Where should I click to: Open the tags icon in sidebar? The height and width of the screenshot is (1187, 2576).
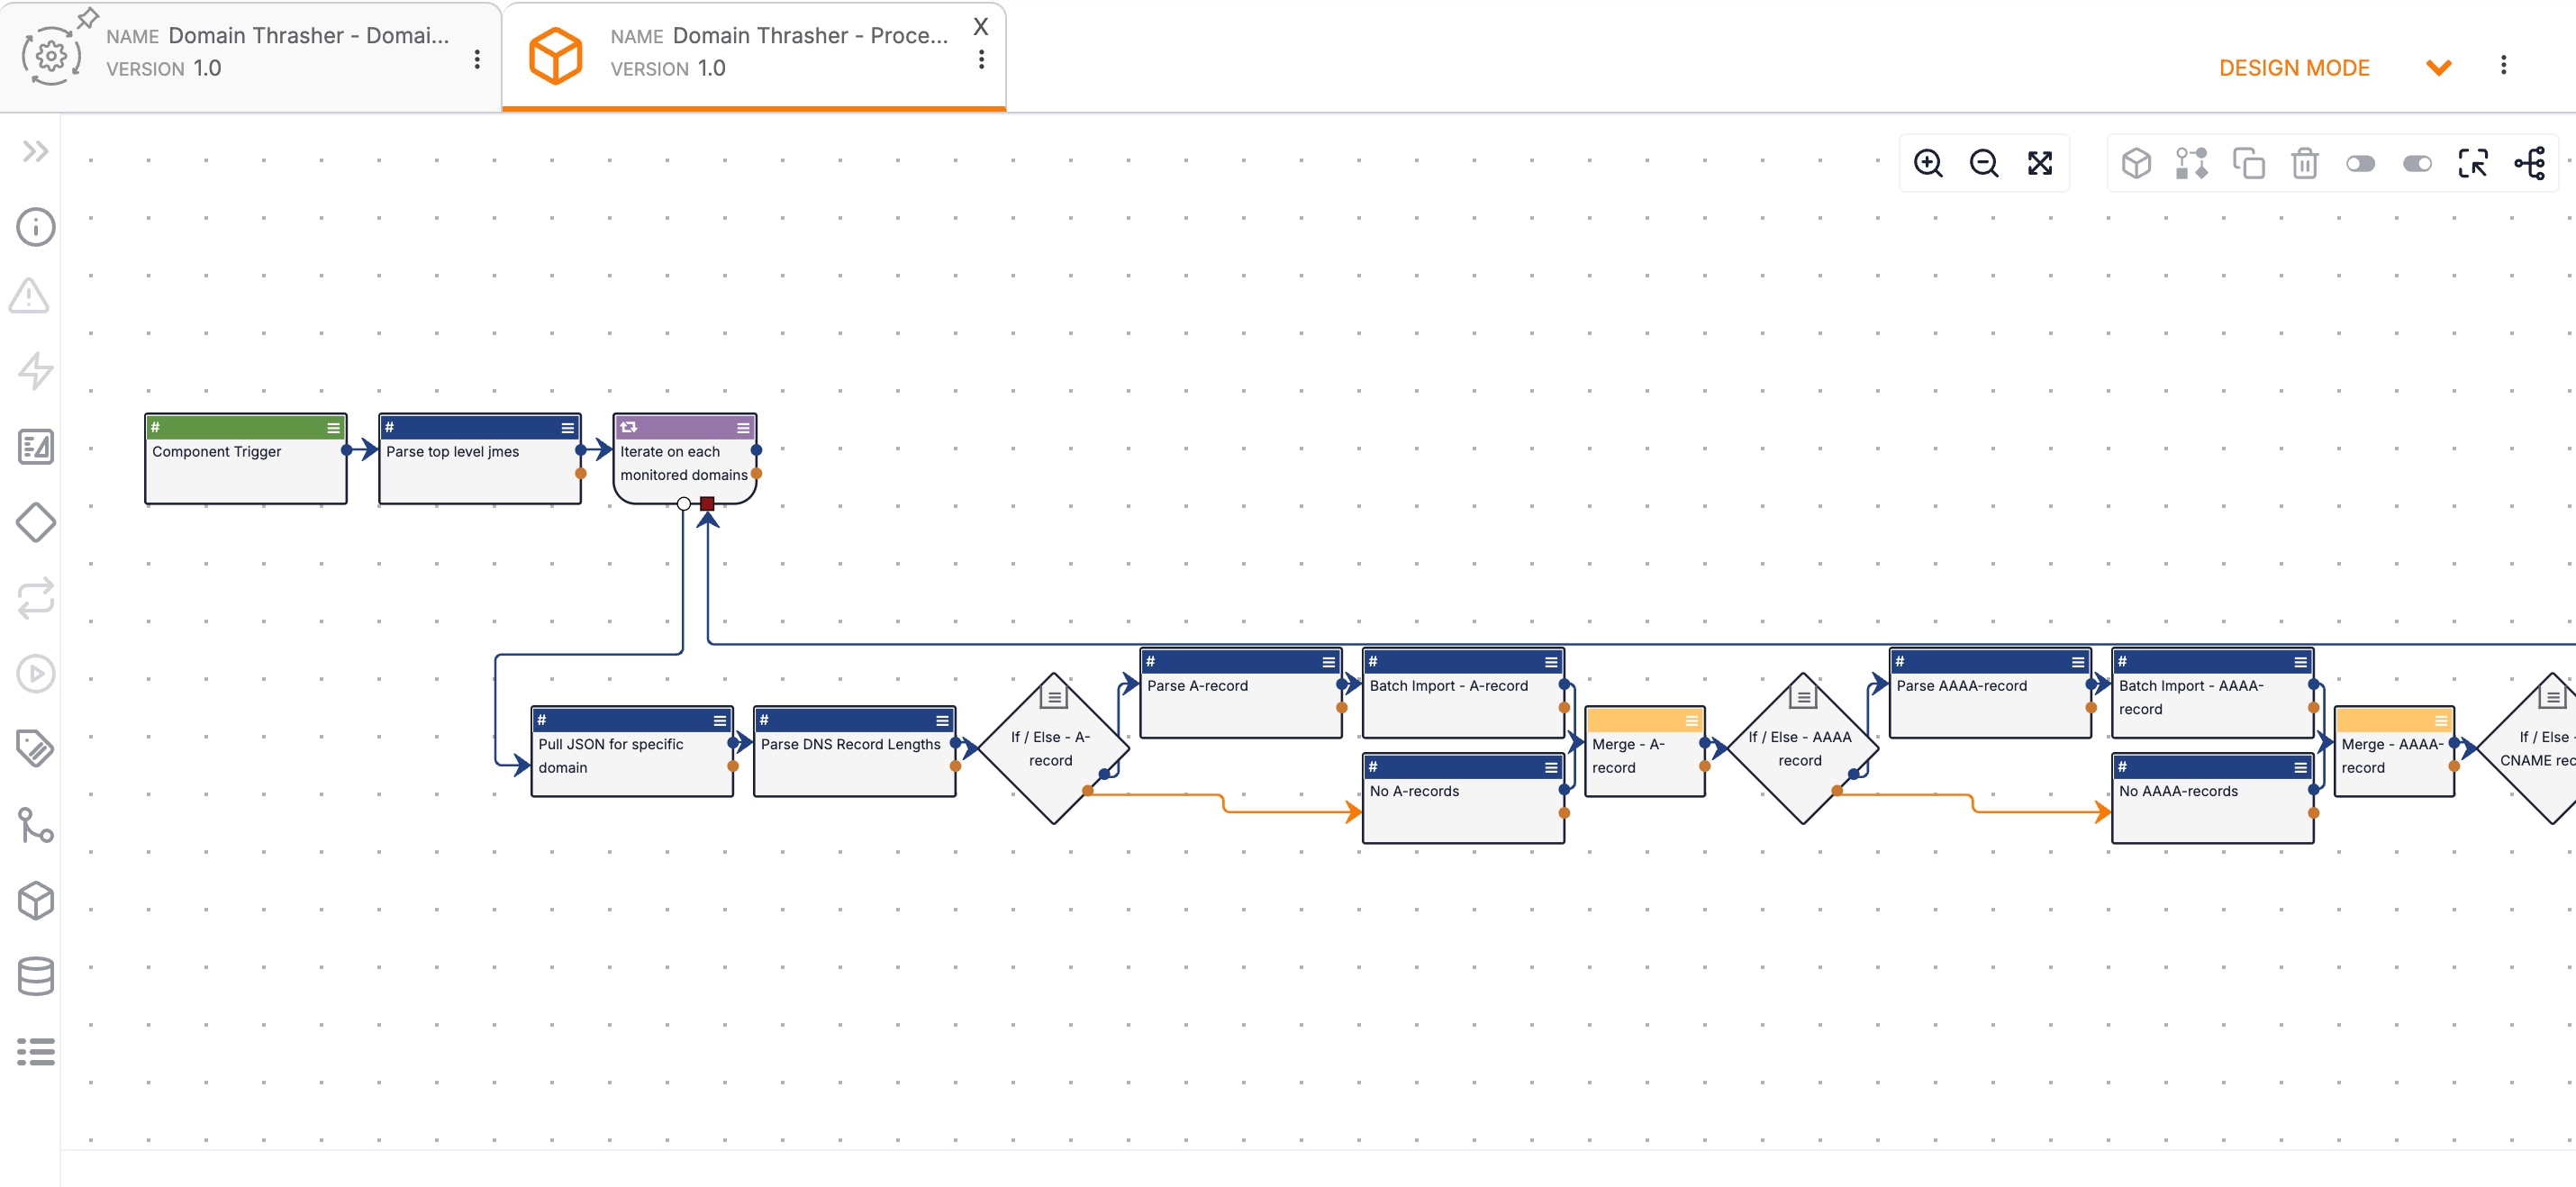click(36, 748)
